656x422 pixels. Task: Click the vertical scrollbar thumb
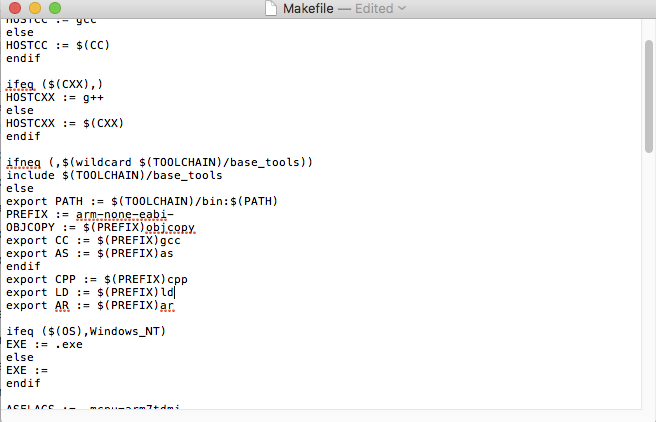pyautogui.click(x=649, y=90)
